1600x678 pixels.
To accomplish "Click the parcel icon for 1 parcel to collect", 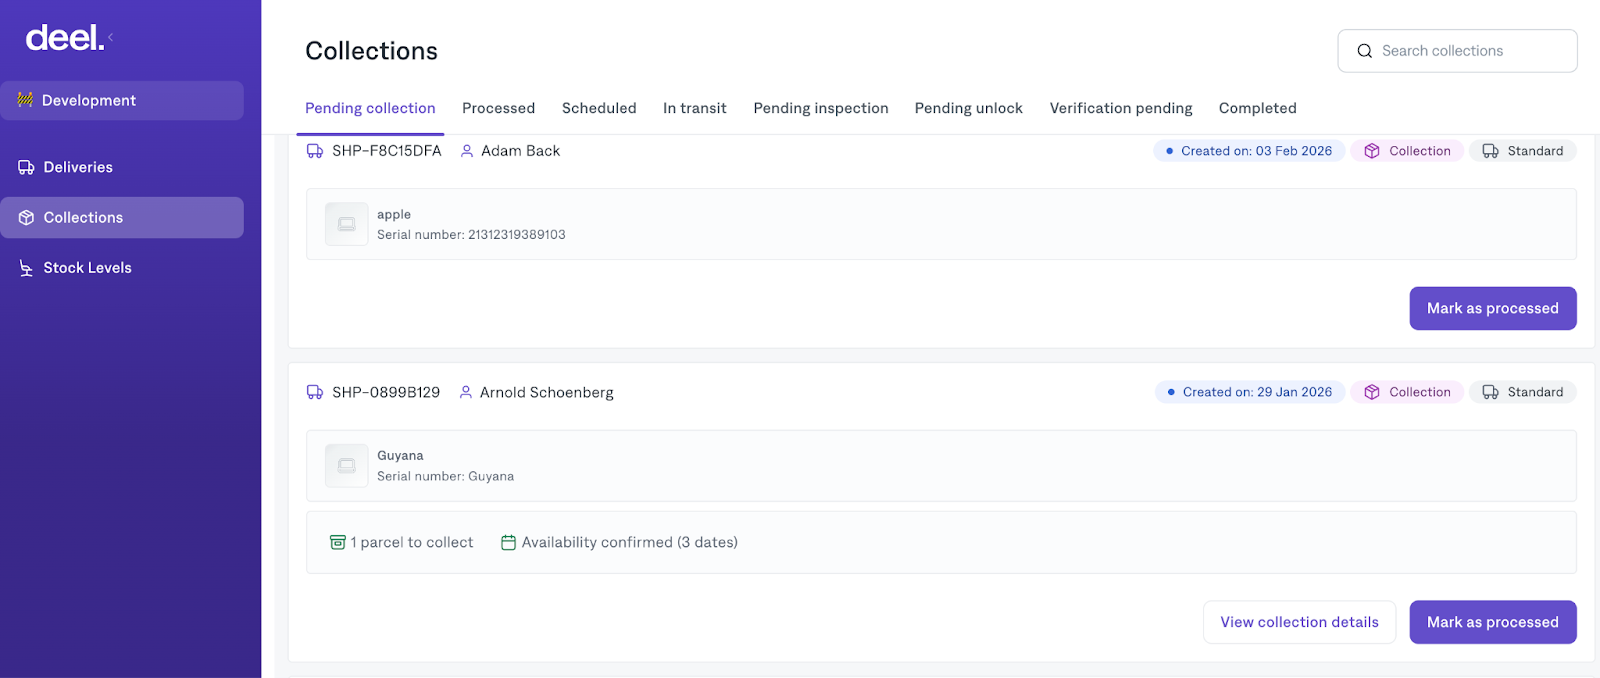I will (x=338, y=542).
